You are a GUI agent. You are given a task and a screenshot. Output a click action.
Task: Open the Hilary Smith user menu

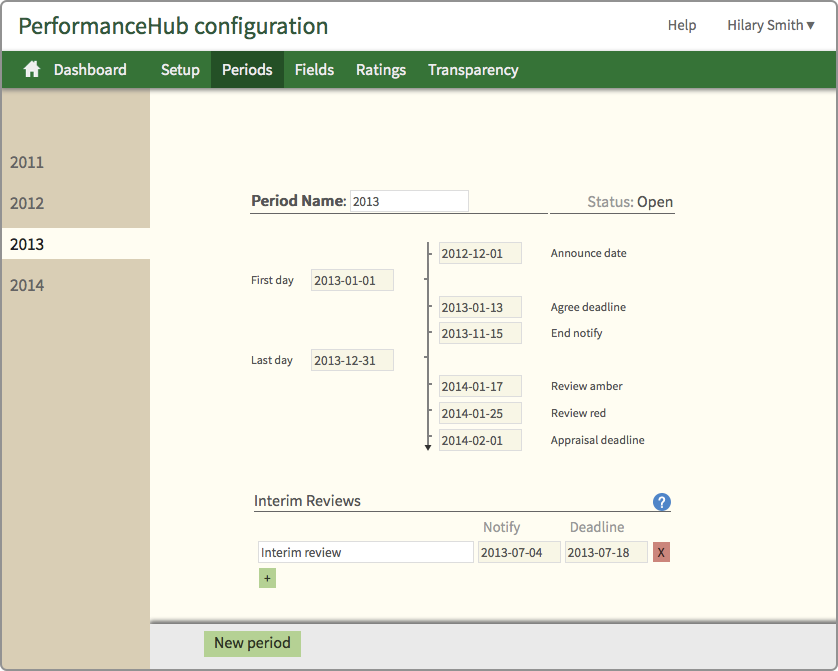771,25
